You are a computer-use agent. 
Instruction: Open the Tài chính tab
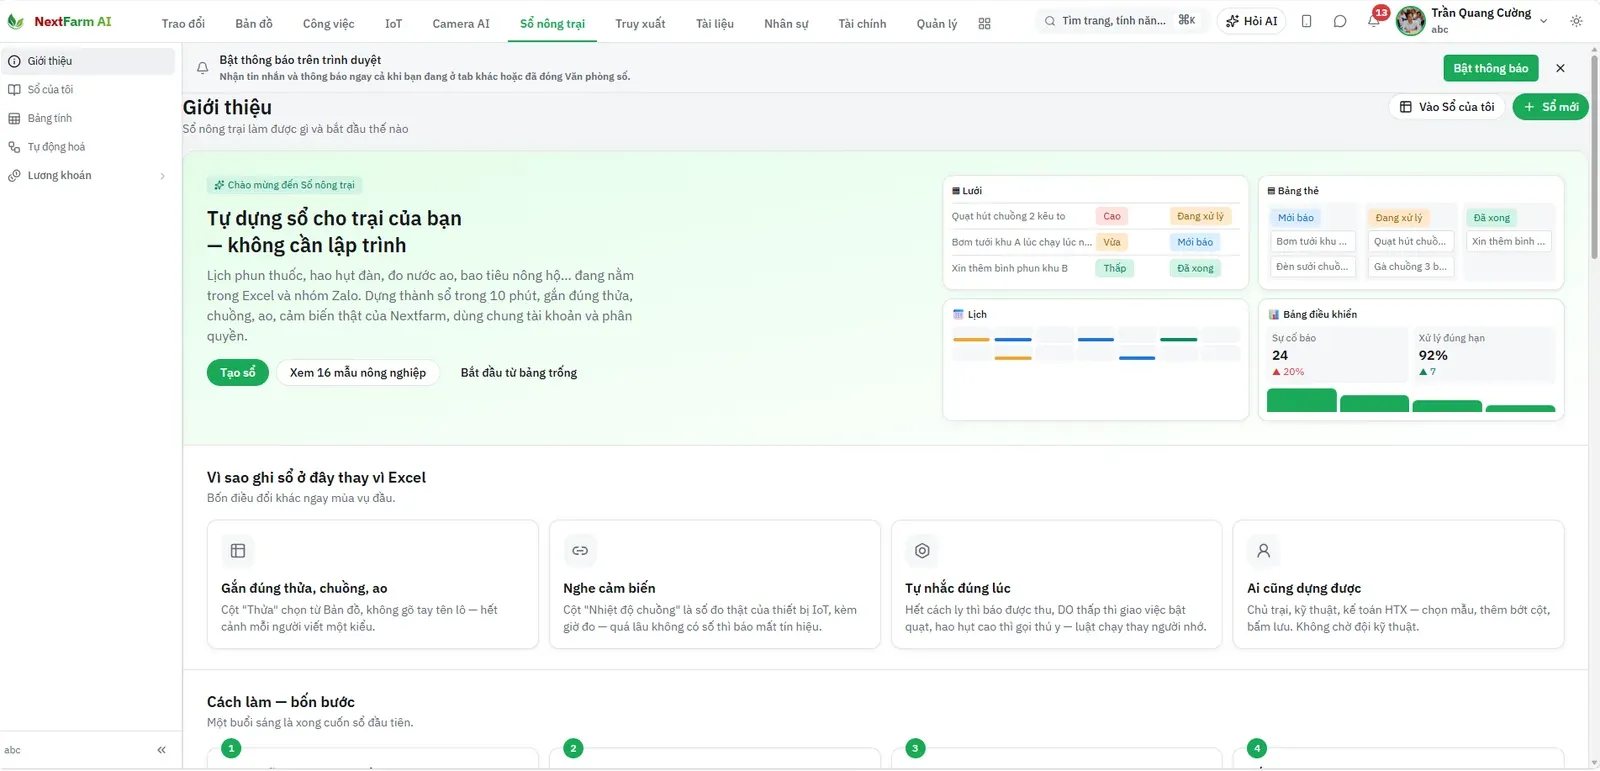862,23
